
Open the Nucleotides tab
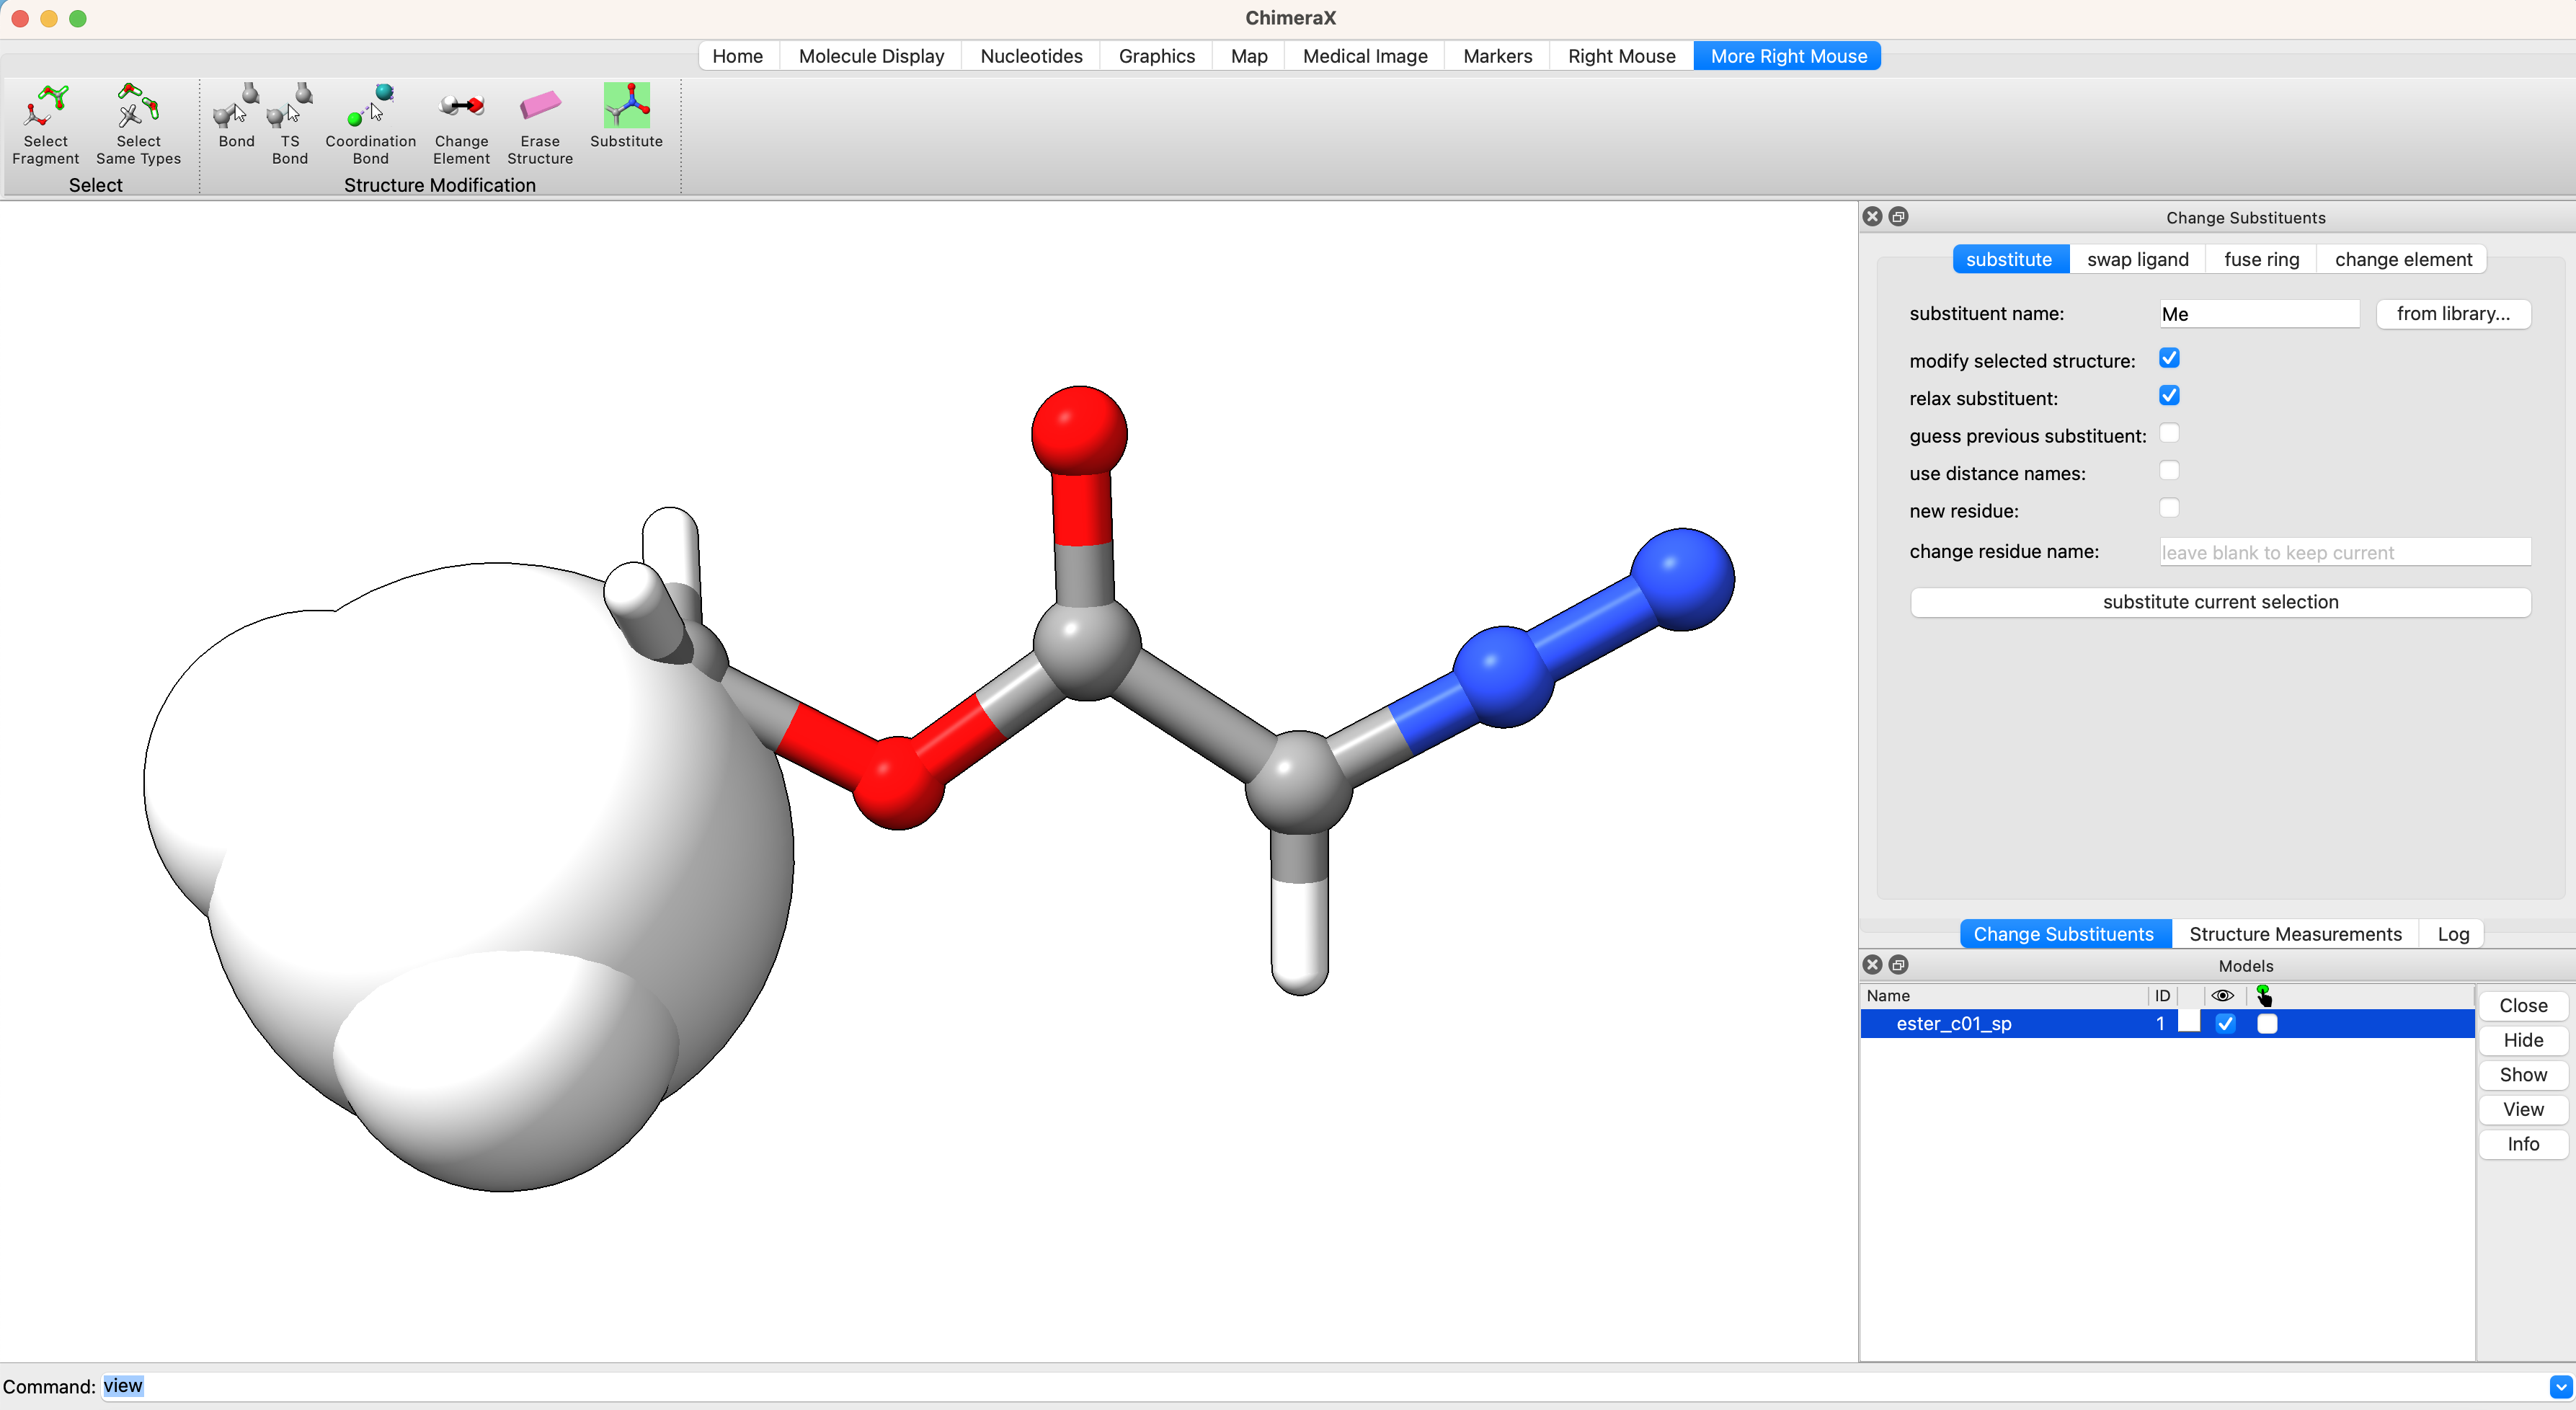pyautogui.click(x=1031, y=56)
